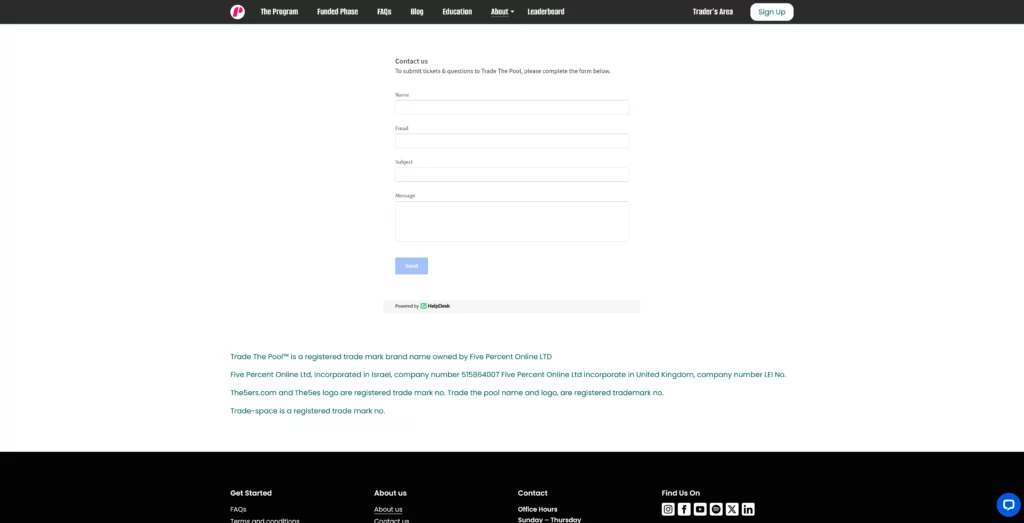Open the live chat widget

(x=1008, y=504)
